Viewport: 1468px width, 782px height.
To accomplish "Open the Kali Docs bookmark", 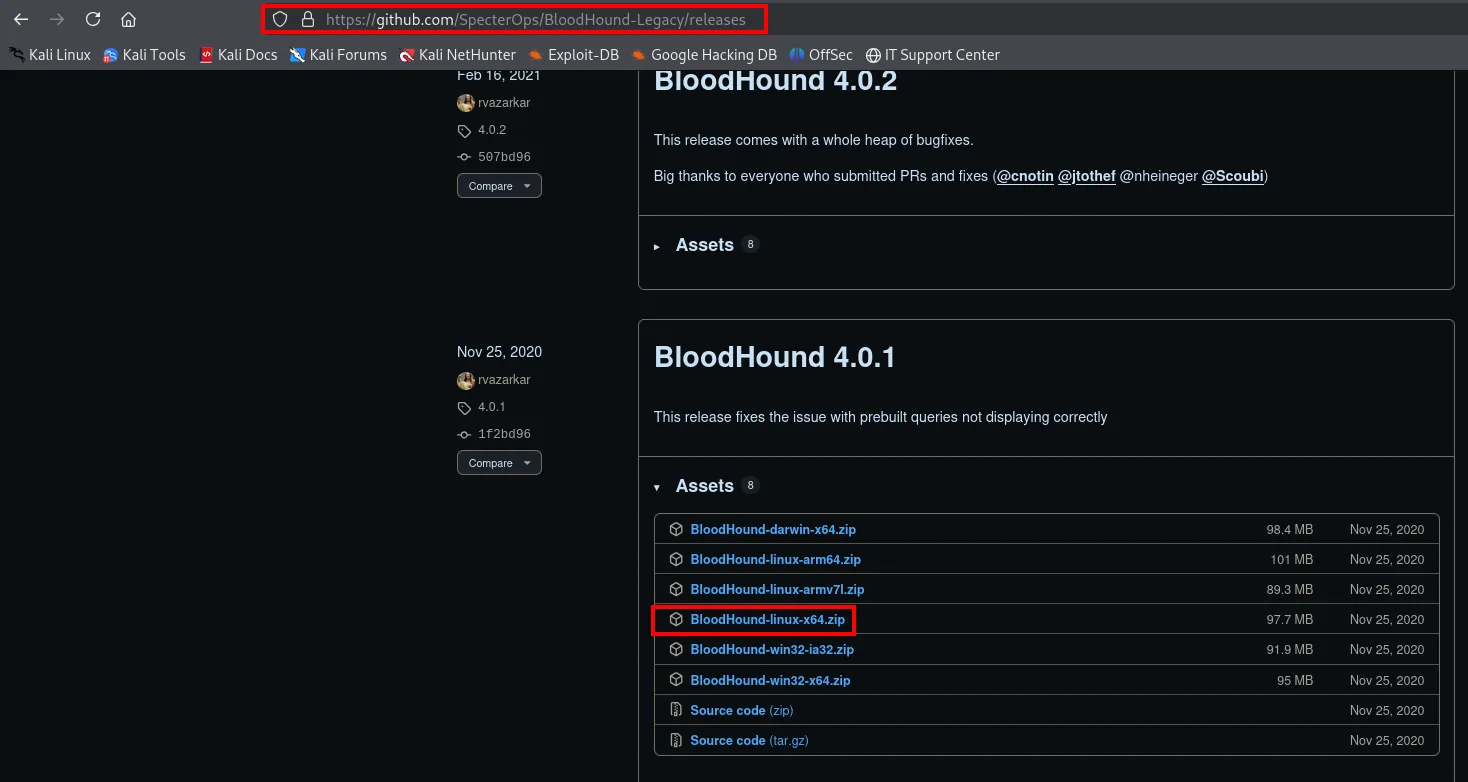I will pos(238,55).
